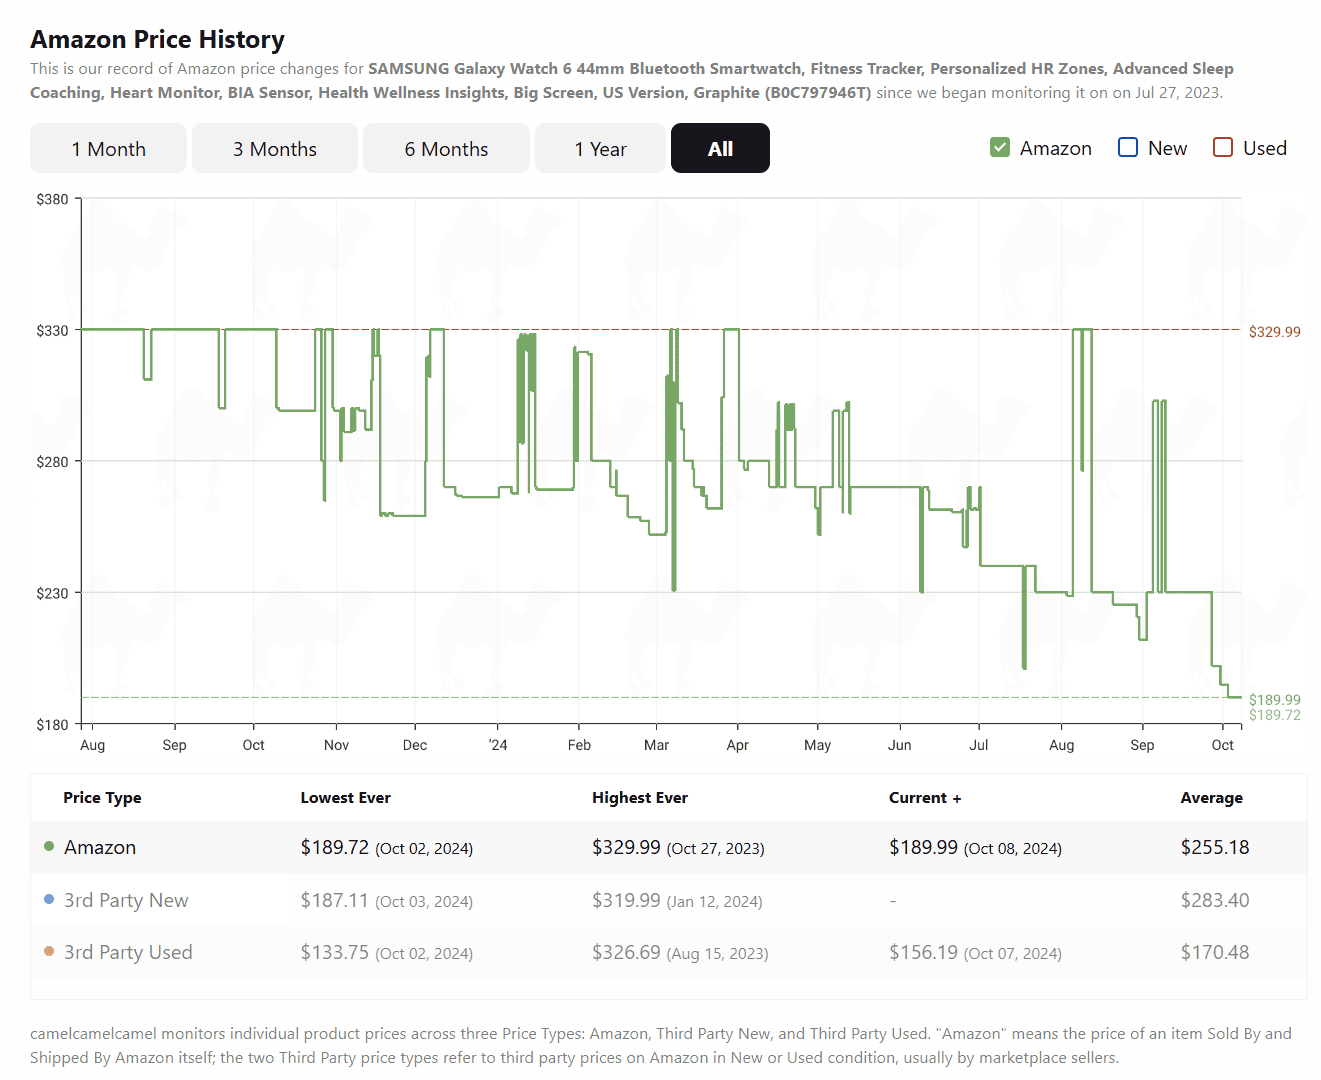This screenshot has width=1321, height=1080.
Task: Choose the 1 Year range tab
Action: click(x=600, y=149)
